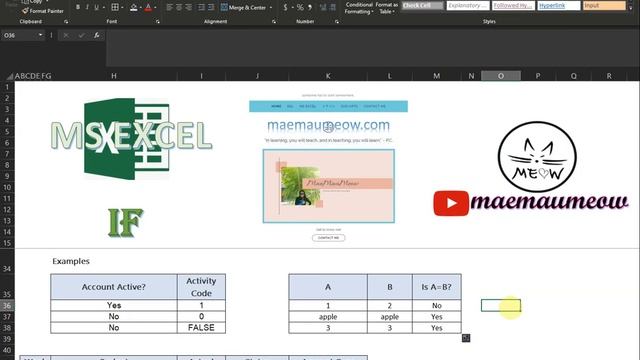
Task: Select cell containing FALSE
Action: tap(201, 328)
